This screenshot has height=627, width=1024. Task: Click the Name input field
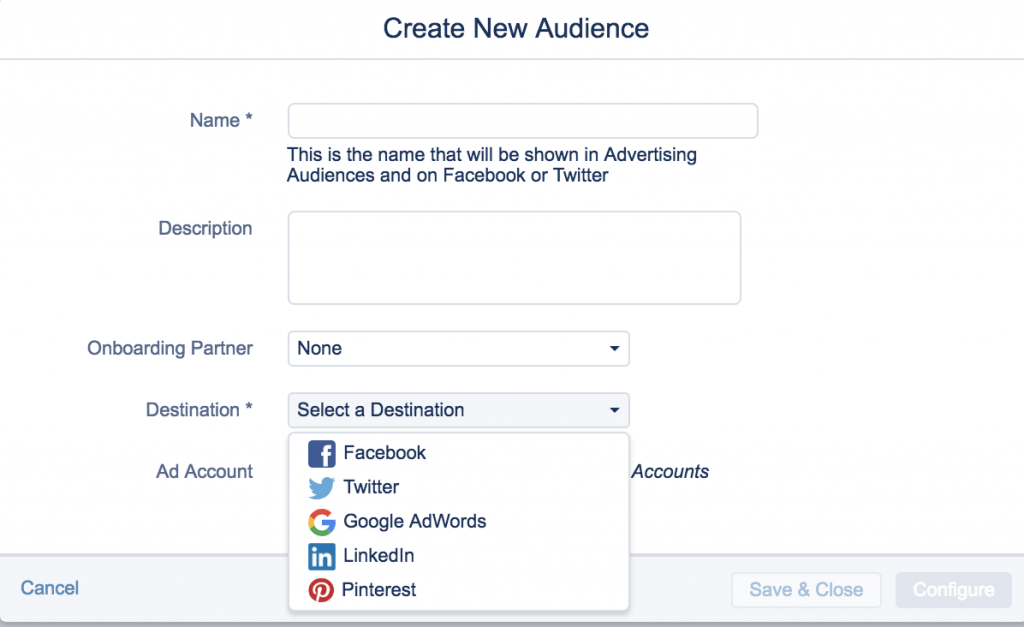tap(522, 121)
